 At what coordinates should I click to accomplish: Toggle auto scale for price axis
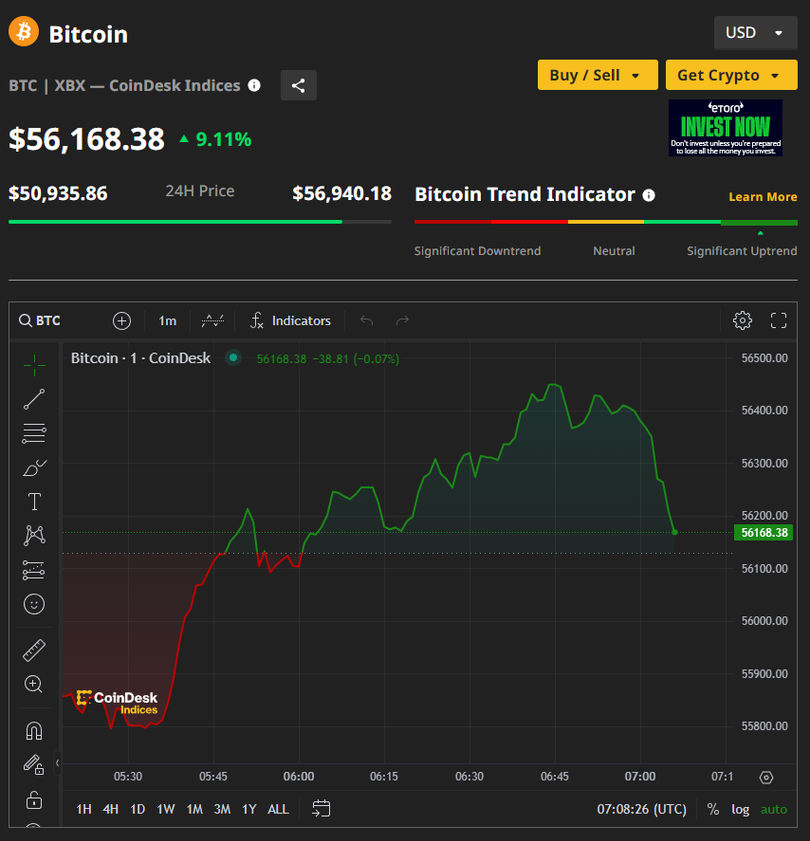tap(773, 809)
